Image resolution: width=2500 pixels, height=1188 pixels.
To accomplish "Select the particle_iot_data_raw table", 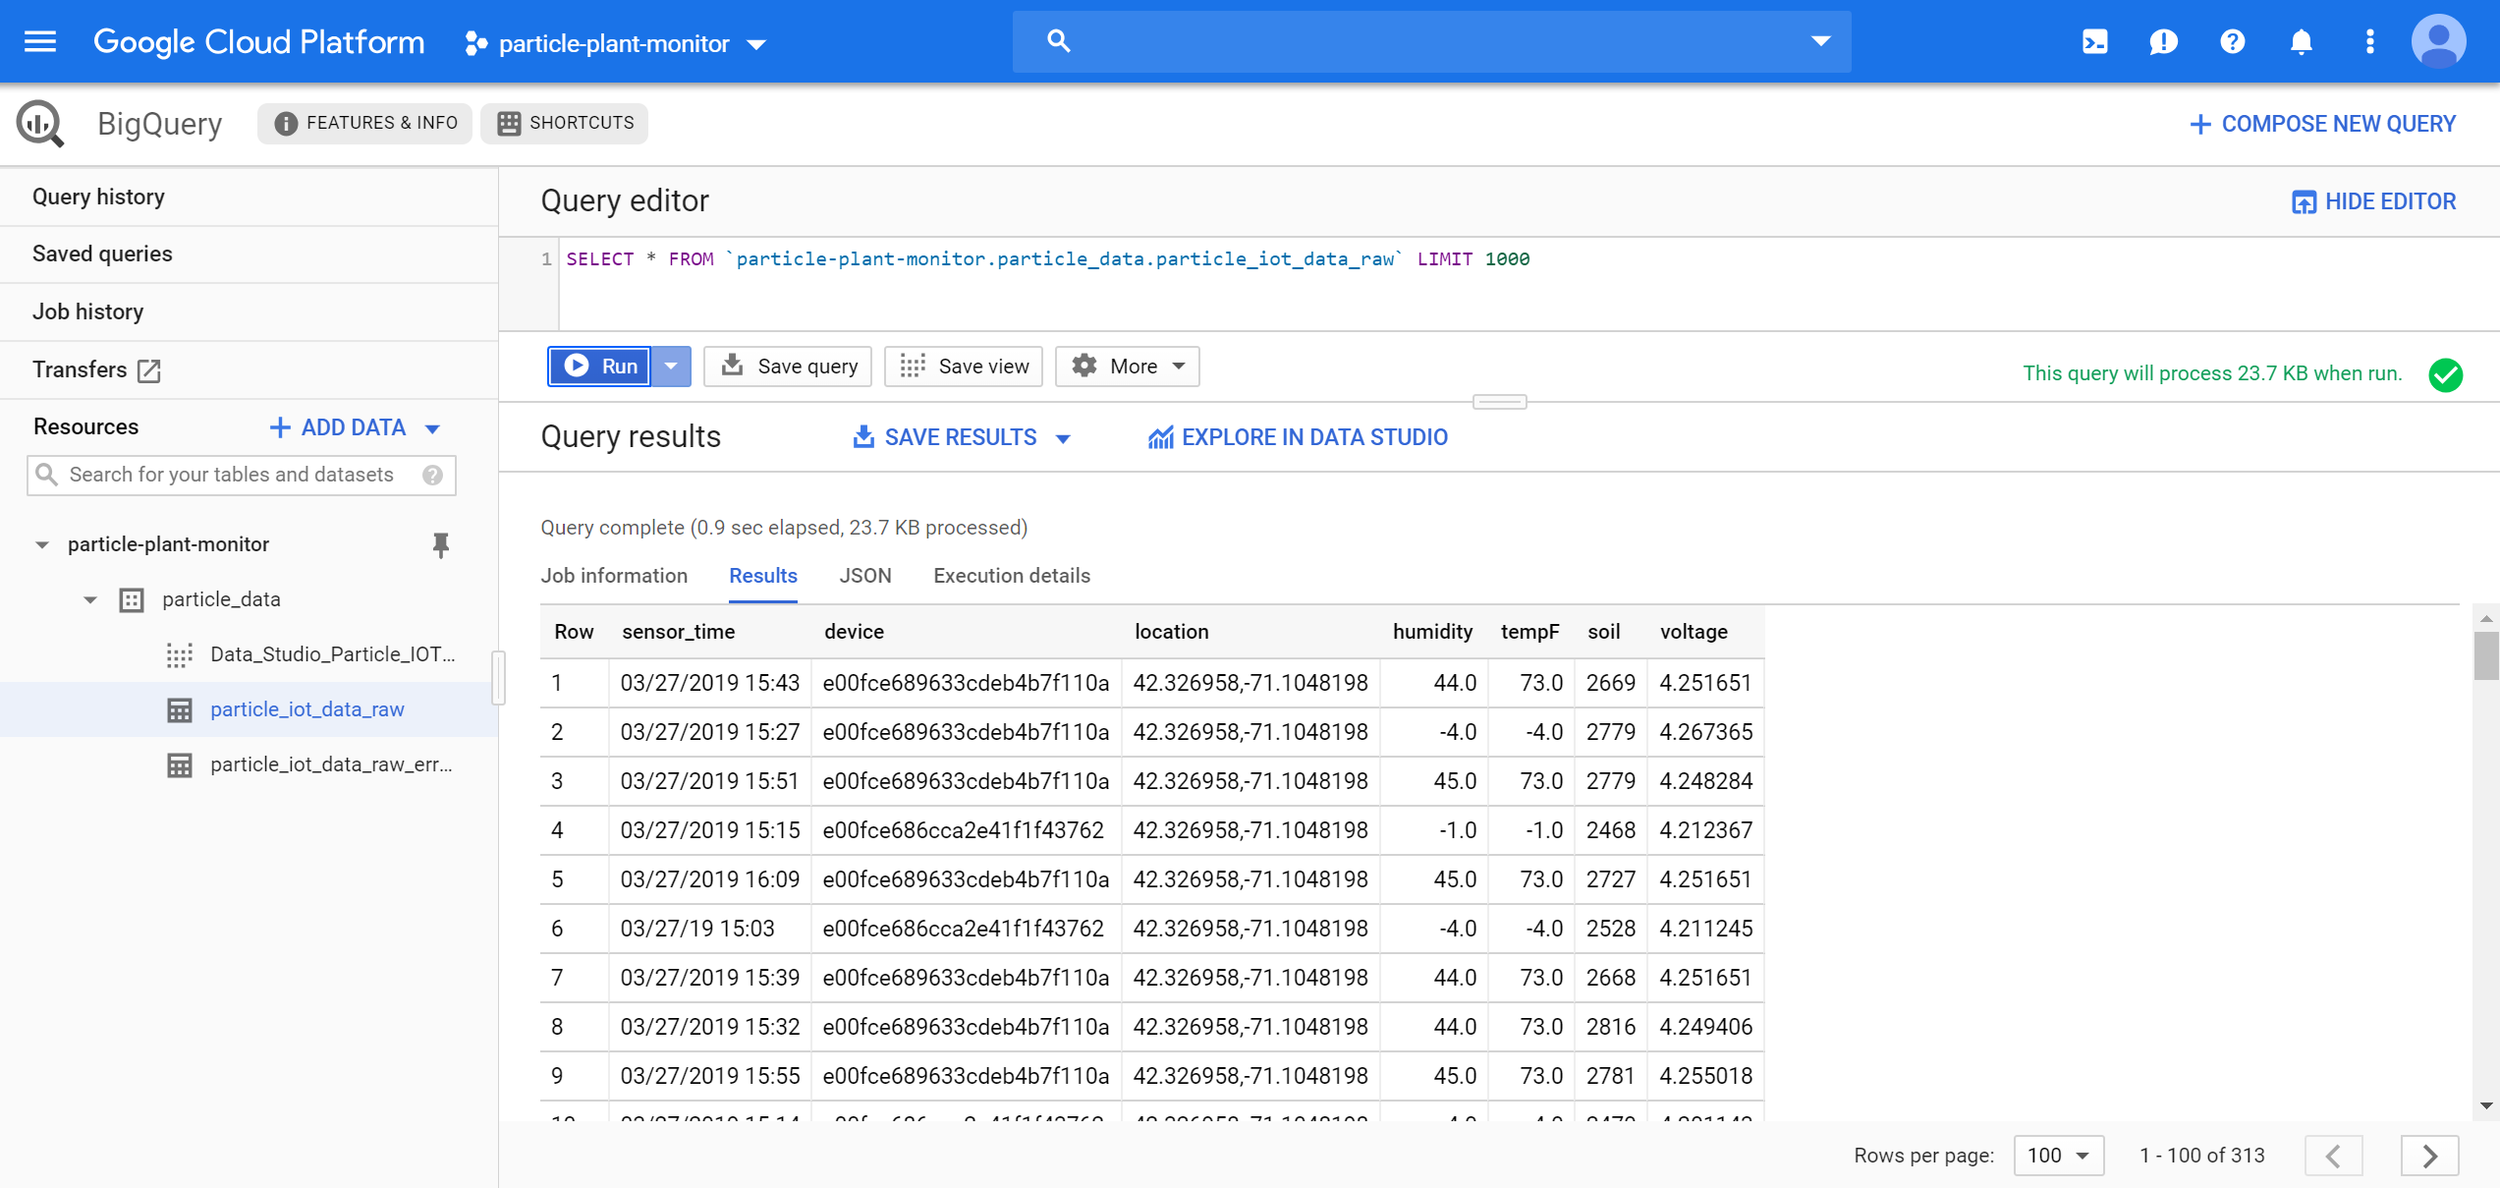I will click(x=307, y=710).
